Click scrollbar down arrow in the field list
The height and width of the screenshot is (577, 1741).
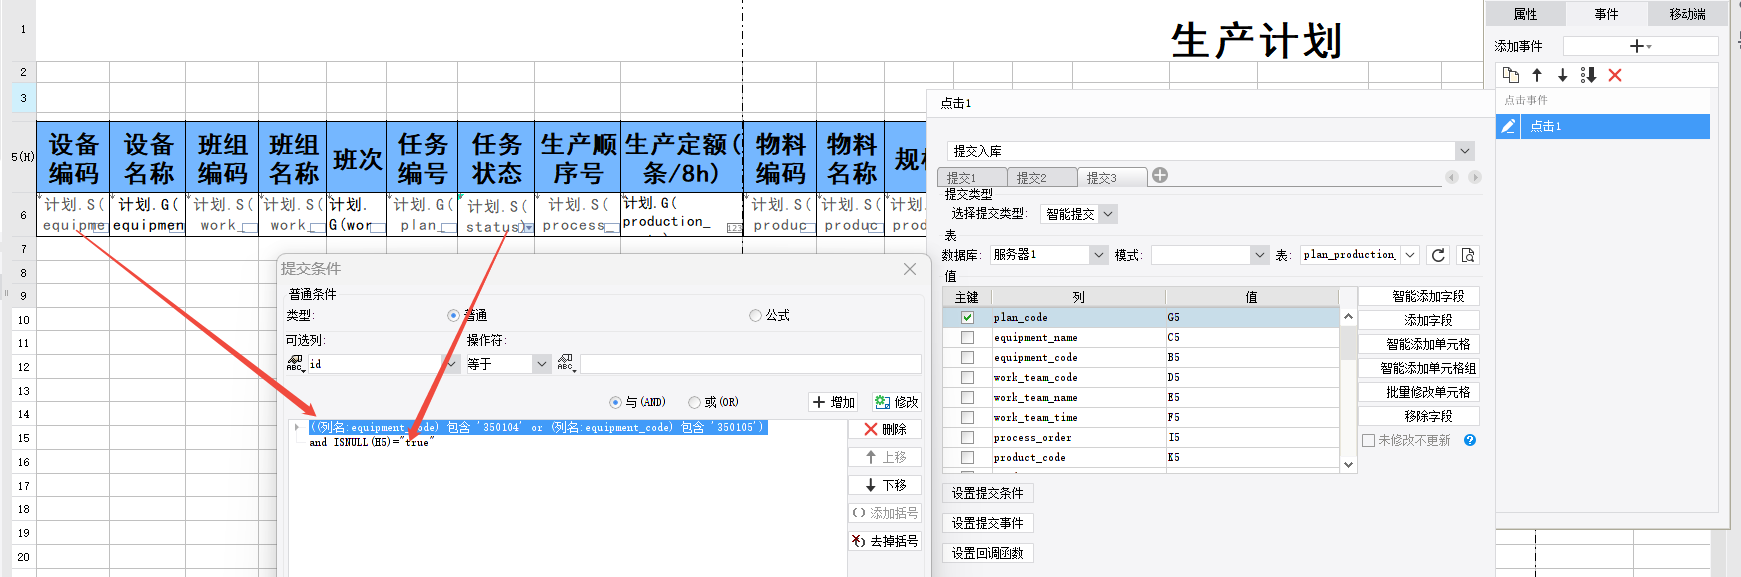click(x=1348, y=464)
